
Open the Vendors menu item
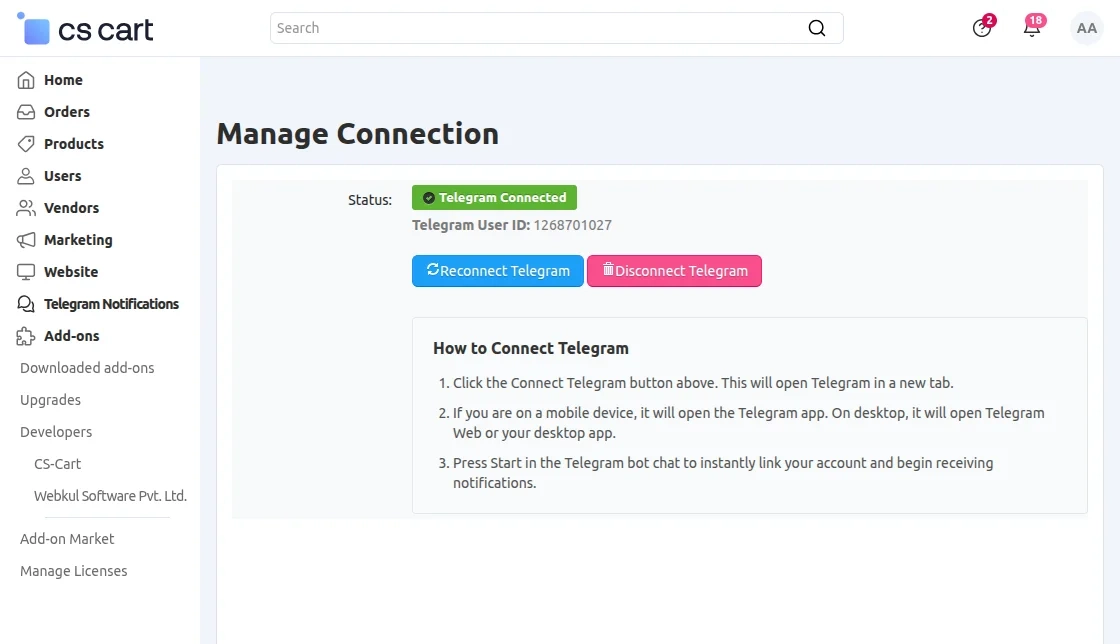click(x=71, y=208)
